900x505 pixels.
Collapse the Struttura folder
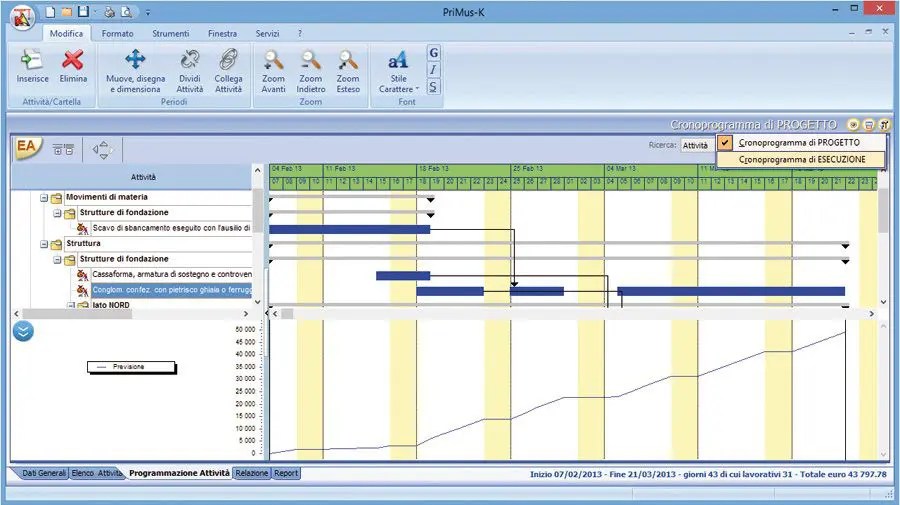tap(44, 244)
